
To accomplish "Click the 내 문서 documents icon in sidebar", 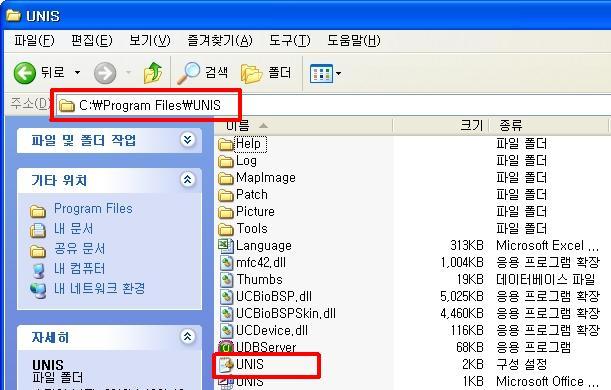I will pos(38,230).
